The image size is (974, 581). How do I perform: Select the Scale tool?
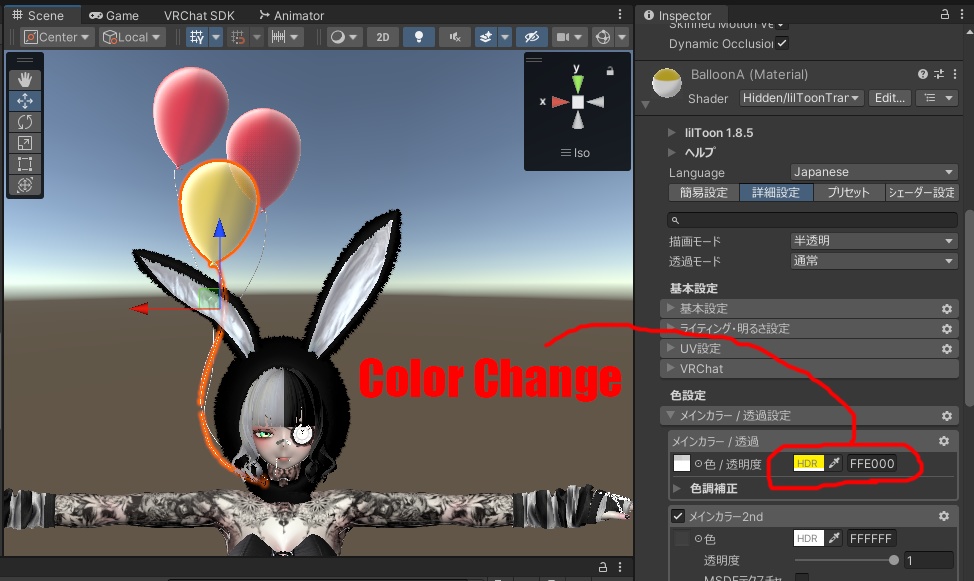25,143
